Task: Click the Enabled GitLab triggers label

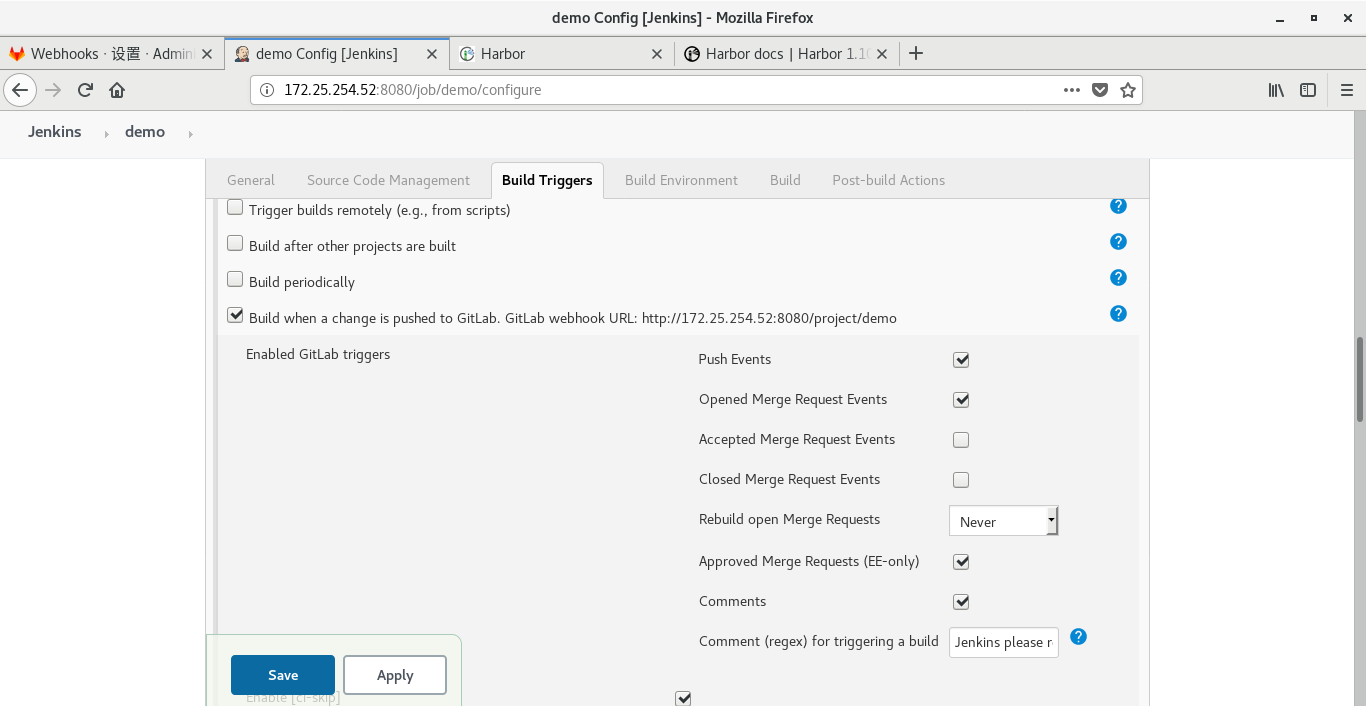Action: click(318, 354)
